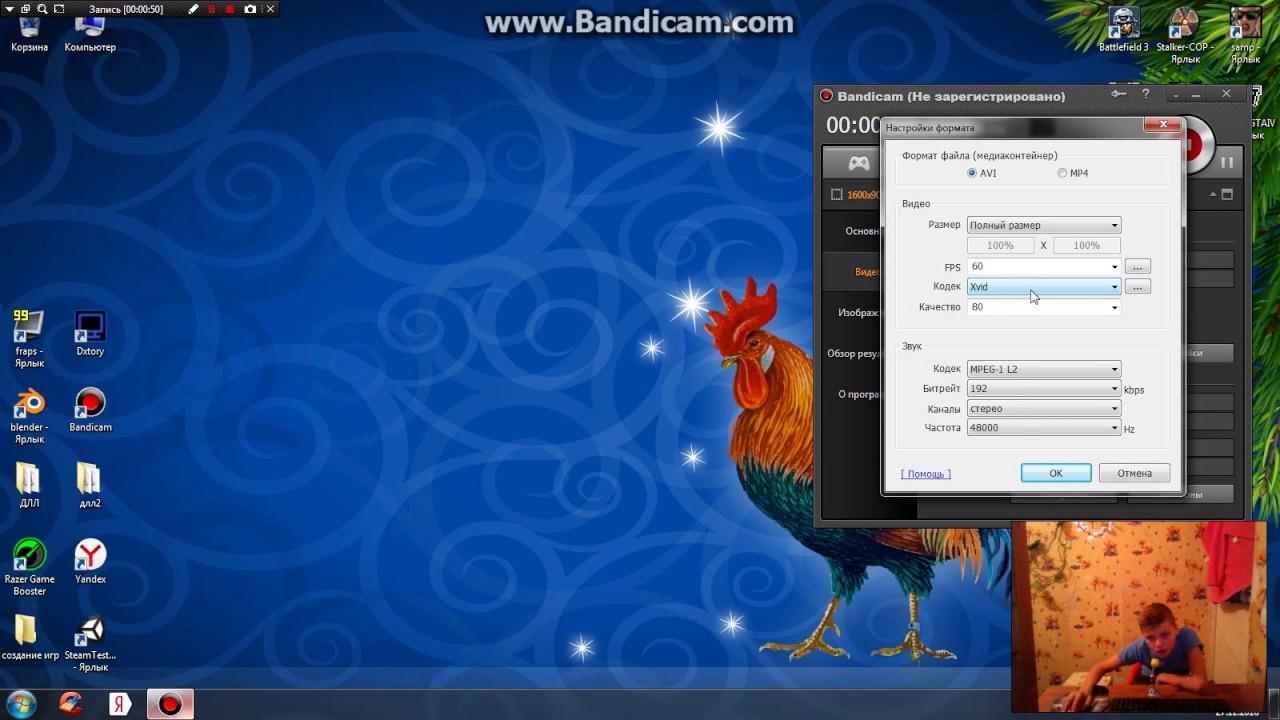This screenshot has height=720, width=1280.
Task: Switch to the О программе tab in Bandicam
Action: 852,394
